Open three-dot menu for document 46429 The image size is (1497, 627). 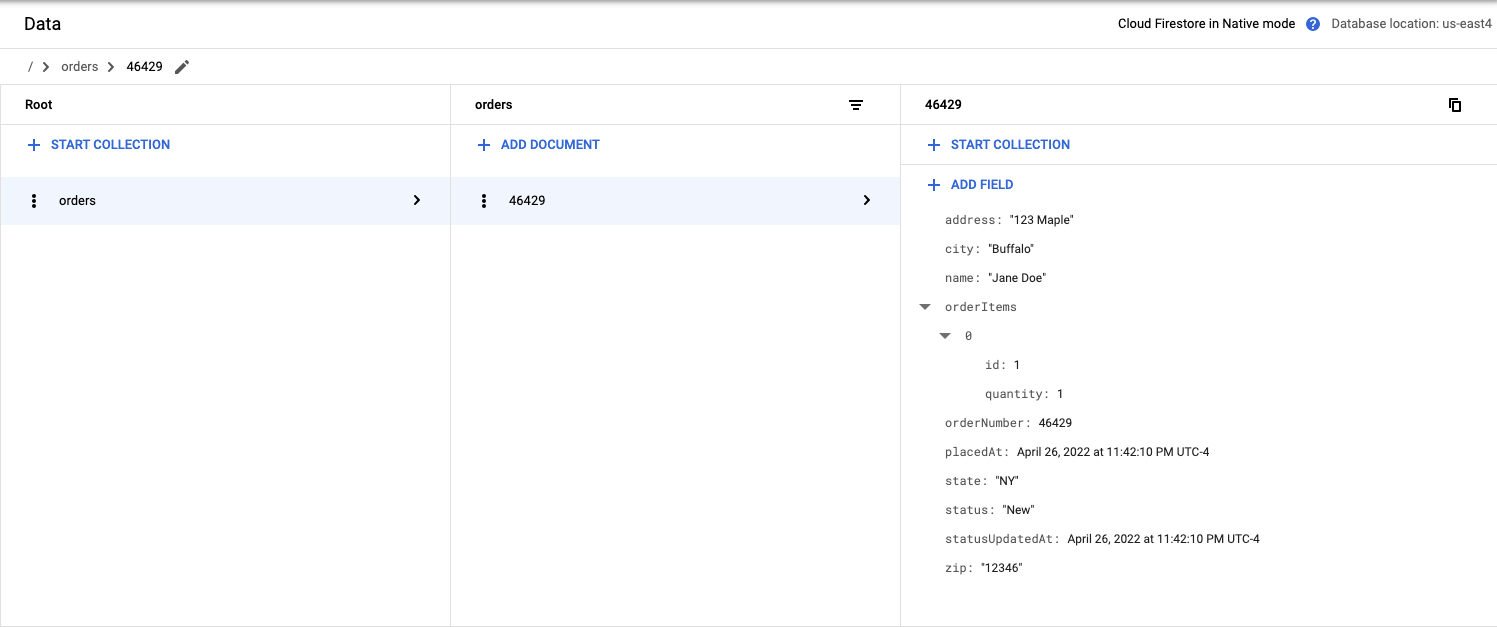pos(484,201)
